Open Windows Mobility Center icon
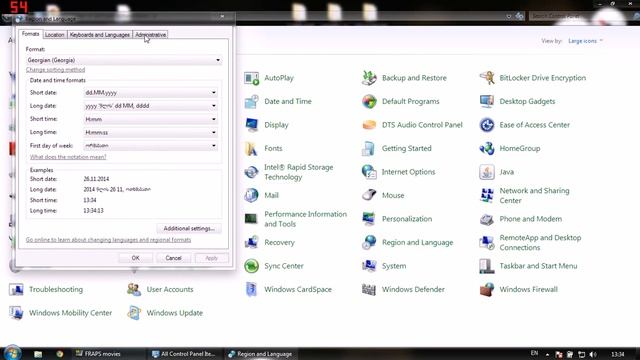This screenshot has height=360, width=640. pos(16,313)
